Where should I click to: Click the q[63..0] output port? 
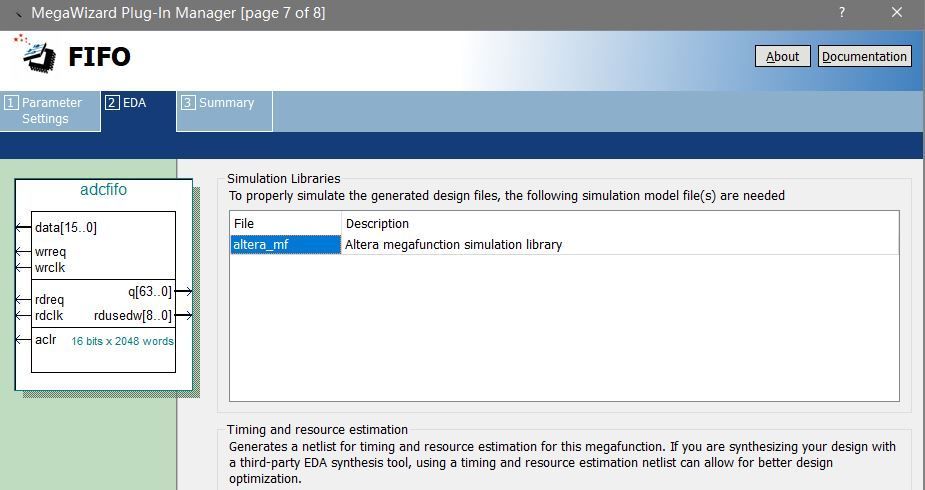click(x=150, y=292)
